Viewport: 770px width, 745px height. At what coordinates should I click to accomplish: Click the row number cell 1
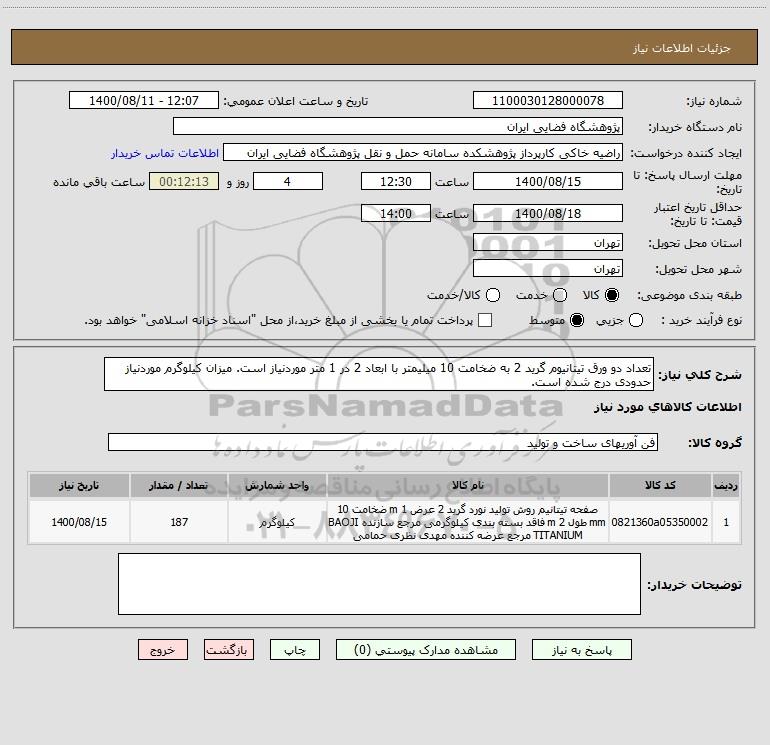point(726,522)
